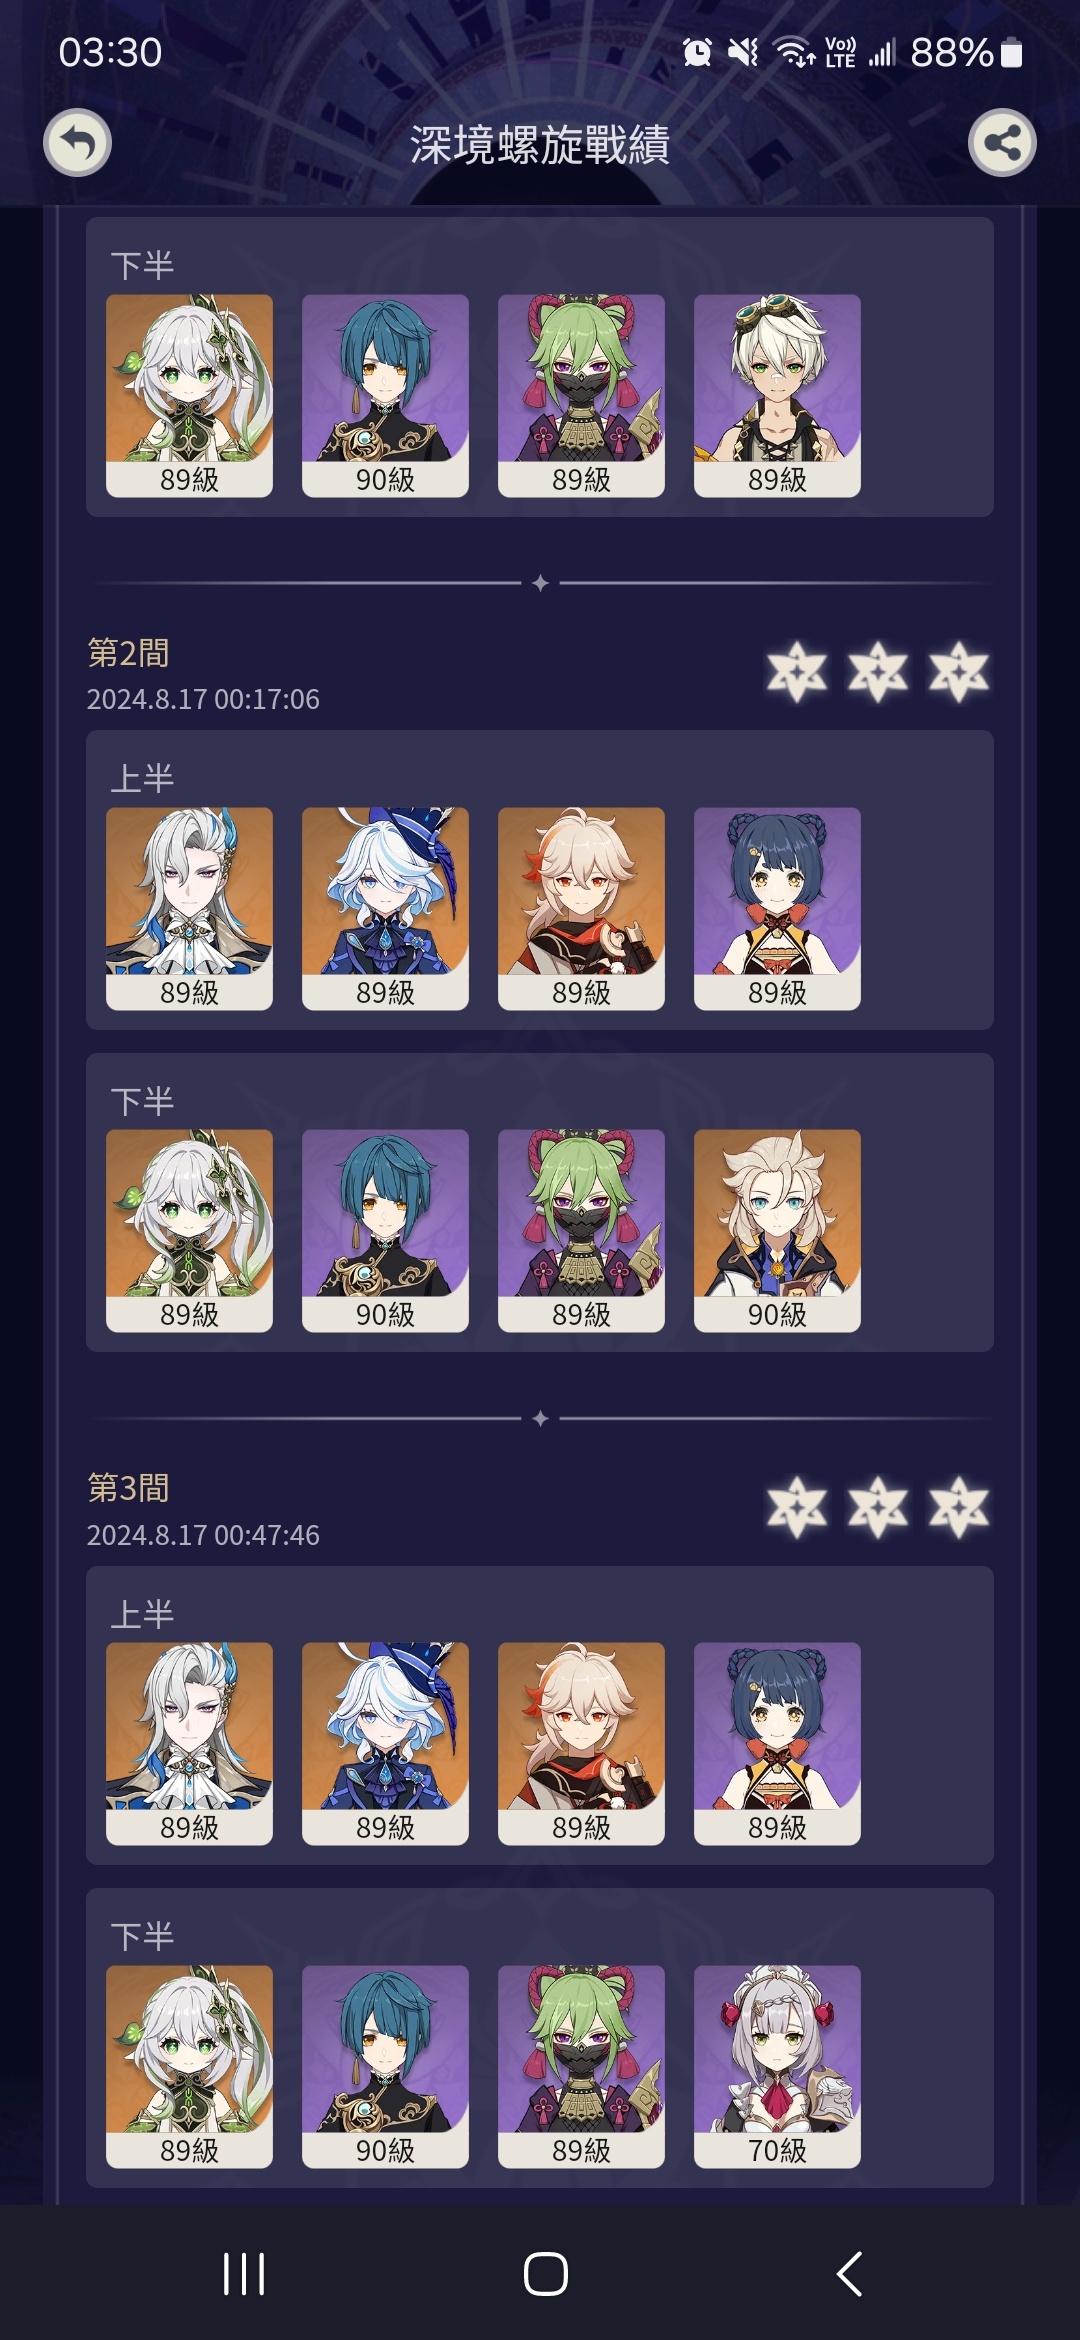Tap the 第3間 timestamp 2024.8.17 00:47:46
1080x2340 pixels.
[x=203, y=1535]
